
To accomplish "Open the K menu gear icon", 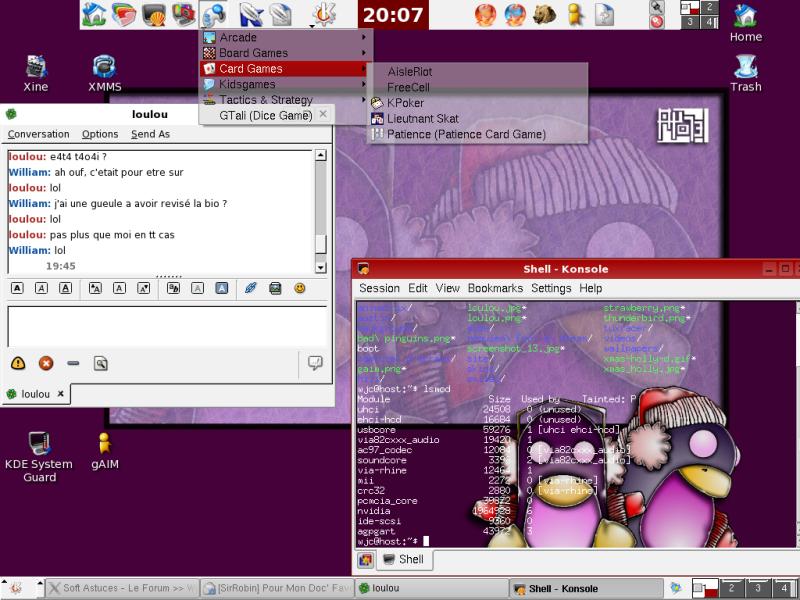I will click(x=325, y=14).
